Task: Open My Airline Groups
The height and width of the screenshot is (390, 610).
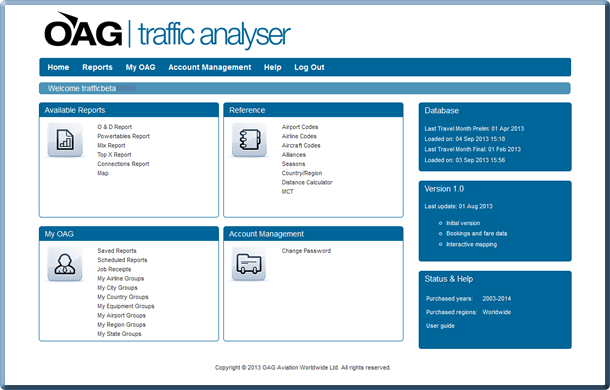Action: click(x=121, y=278)
